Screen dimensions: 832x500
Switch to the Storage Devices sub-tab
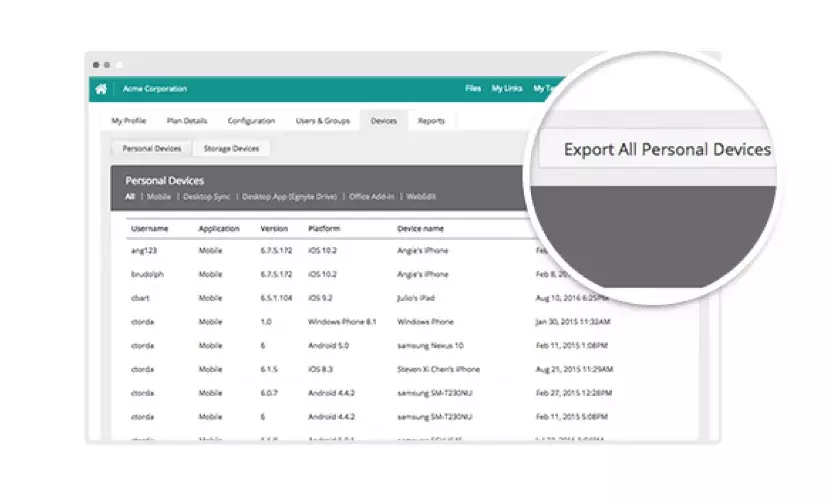[x=231, y=149]
